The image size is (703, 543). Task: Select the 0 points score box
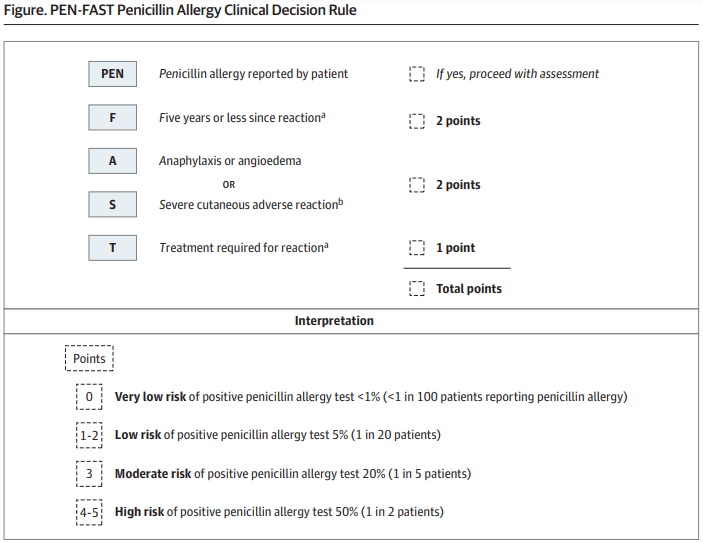89,397
